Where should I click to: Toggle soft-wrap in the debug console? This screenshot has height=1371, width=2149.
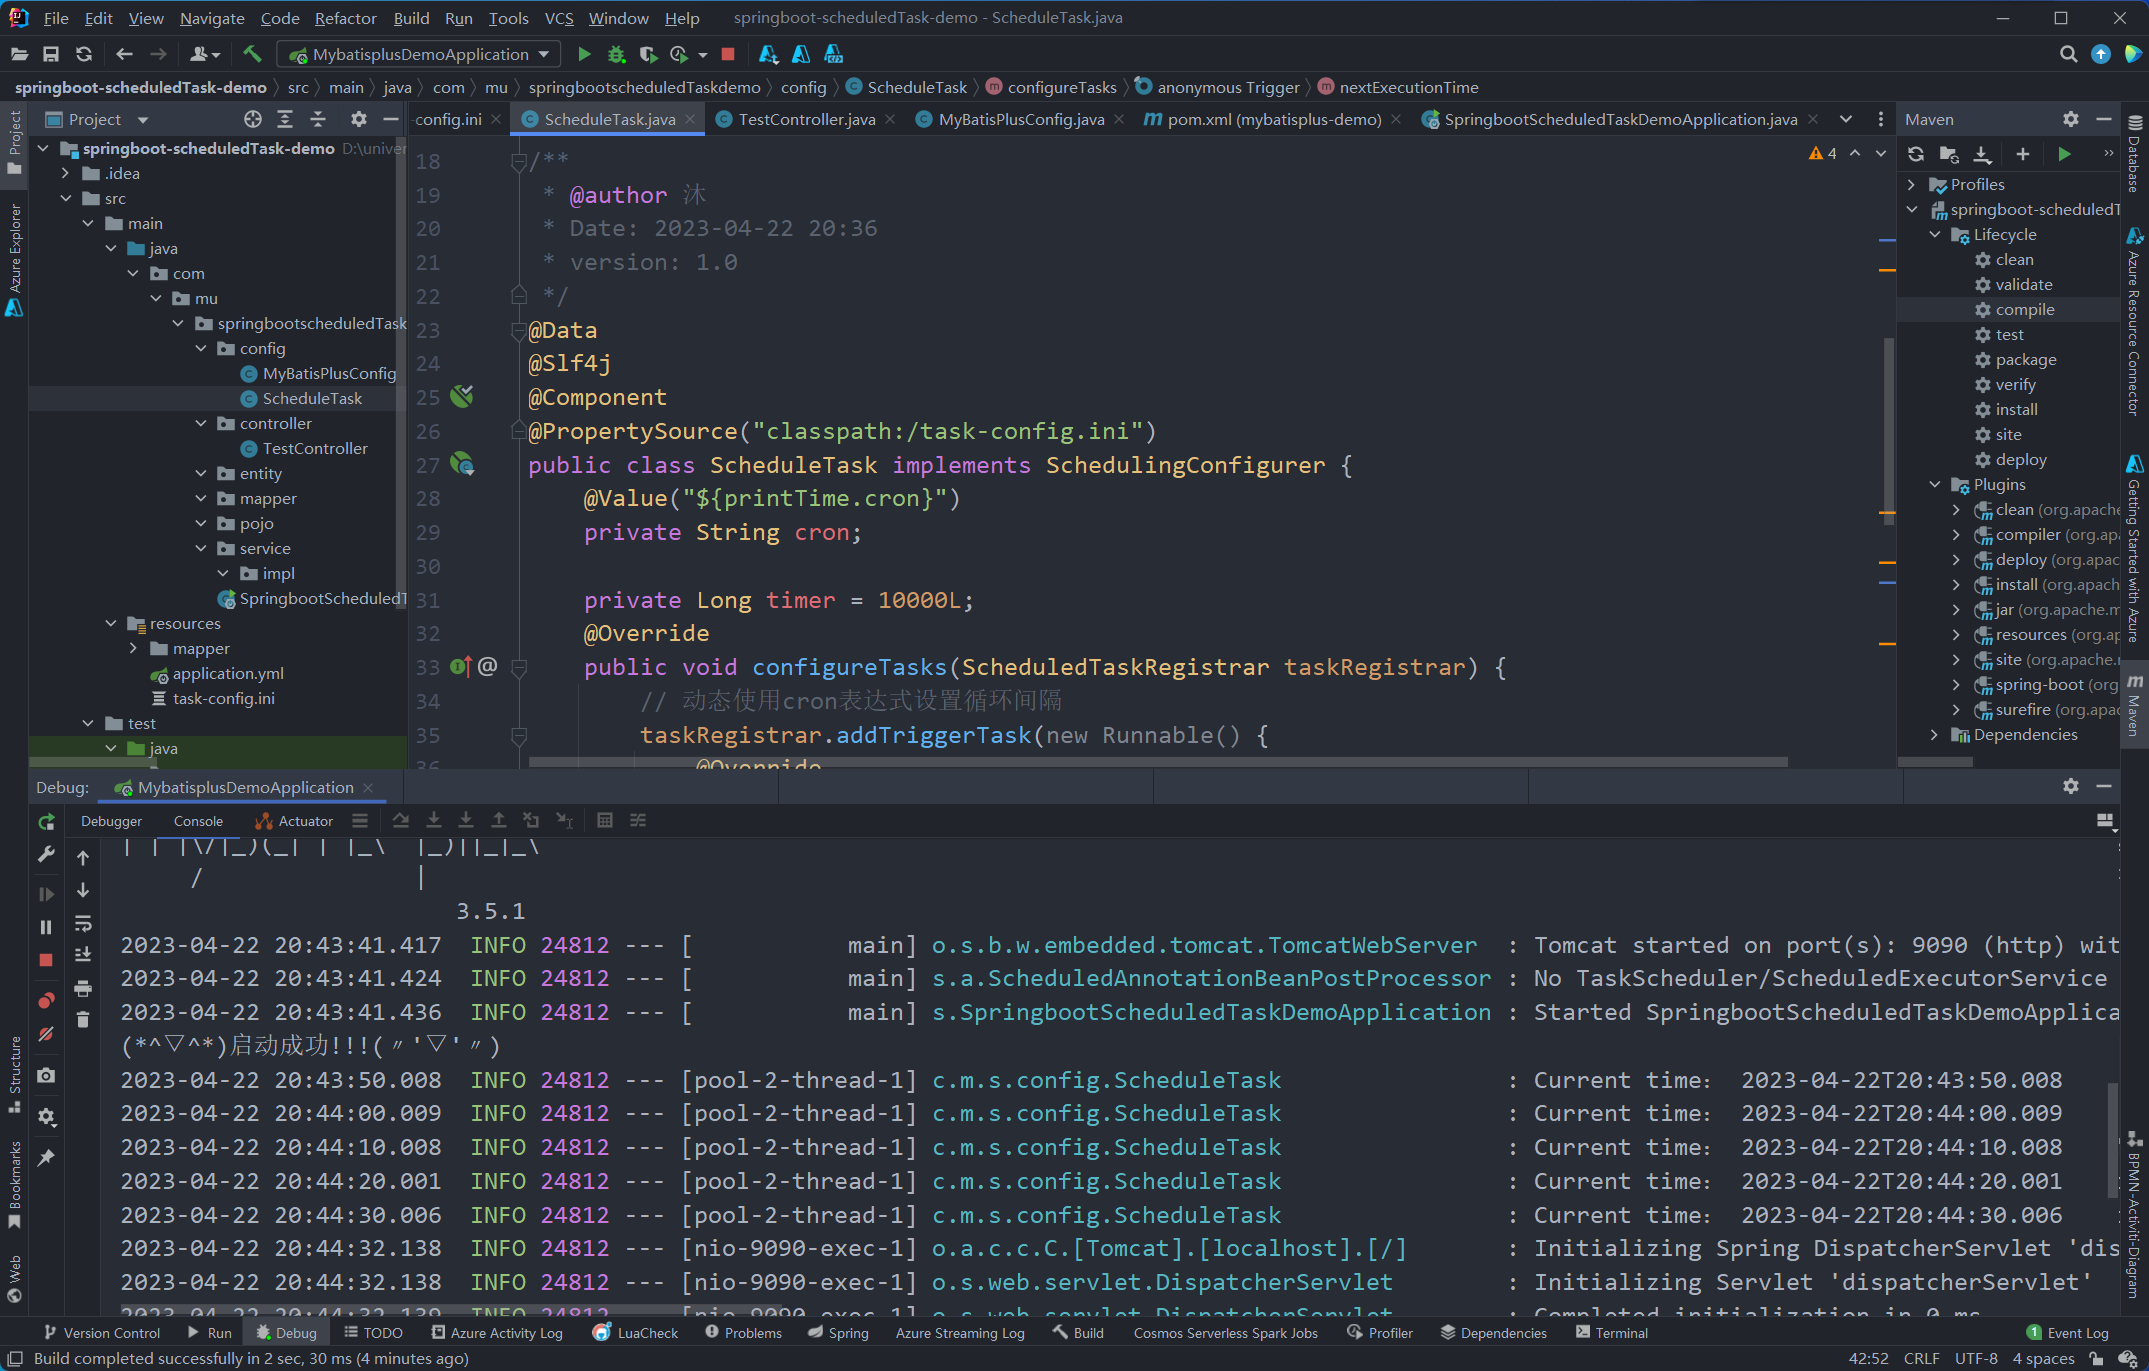pyautogui.click(x=83, y=923)
